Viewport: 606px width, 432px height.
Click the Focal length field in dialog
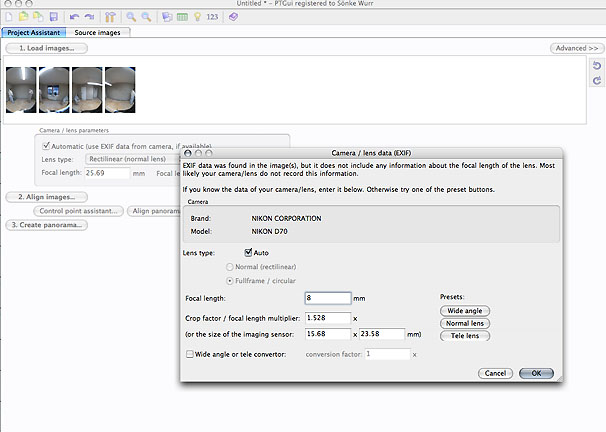tap(328, 298)
